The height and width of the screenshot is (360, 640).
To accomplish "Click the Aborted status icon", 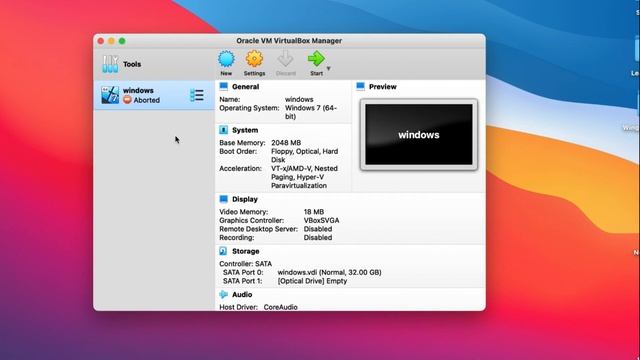I will click(127, 100).
